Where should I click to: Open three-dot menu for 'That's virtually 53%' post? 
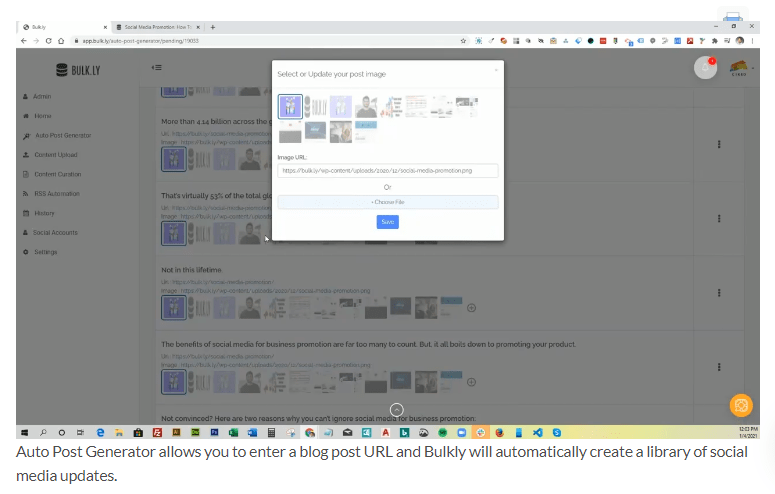tap(719, 219)
